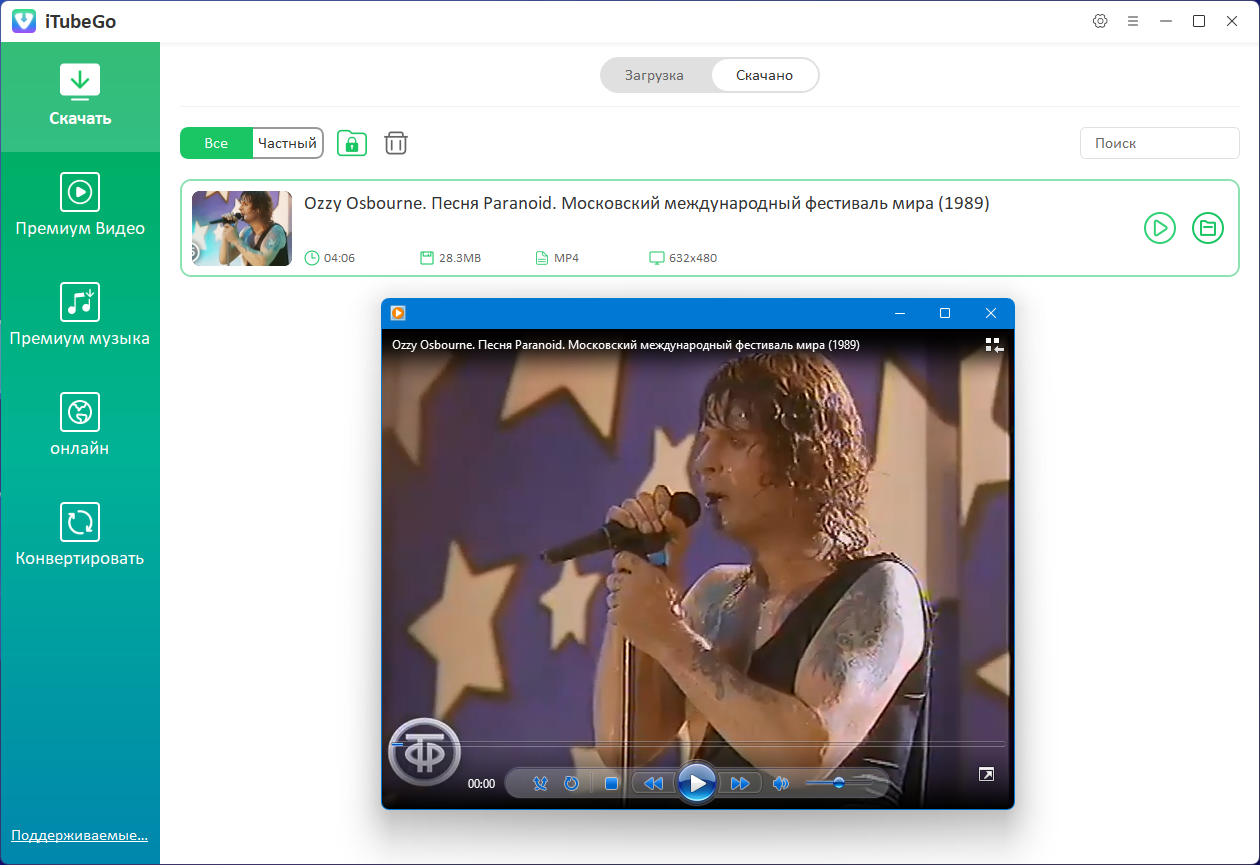The height and width of the screenshot is (865, 1260).
Task: Open iTubeGo settings gear
Action: point(1100,21)
